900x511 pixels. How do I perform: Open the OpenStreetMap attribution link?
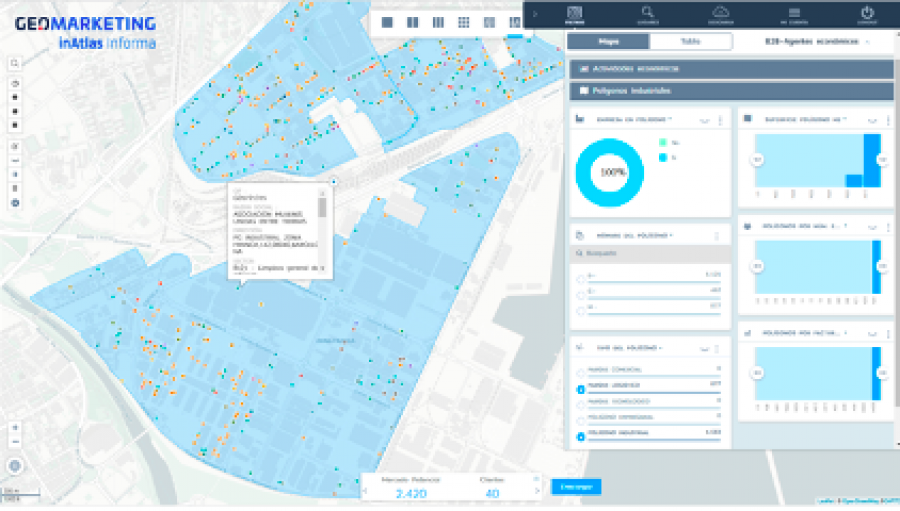pyautogui.click(x=860, y=502)
